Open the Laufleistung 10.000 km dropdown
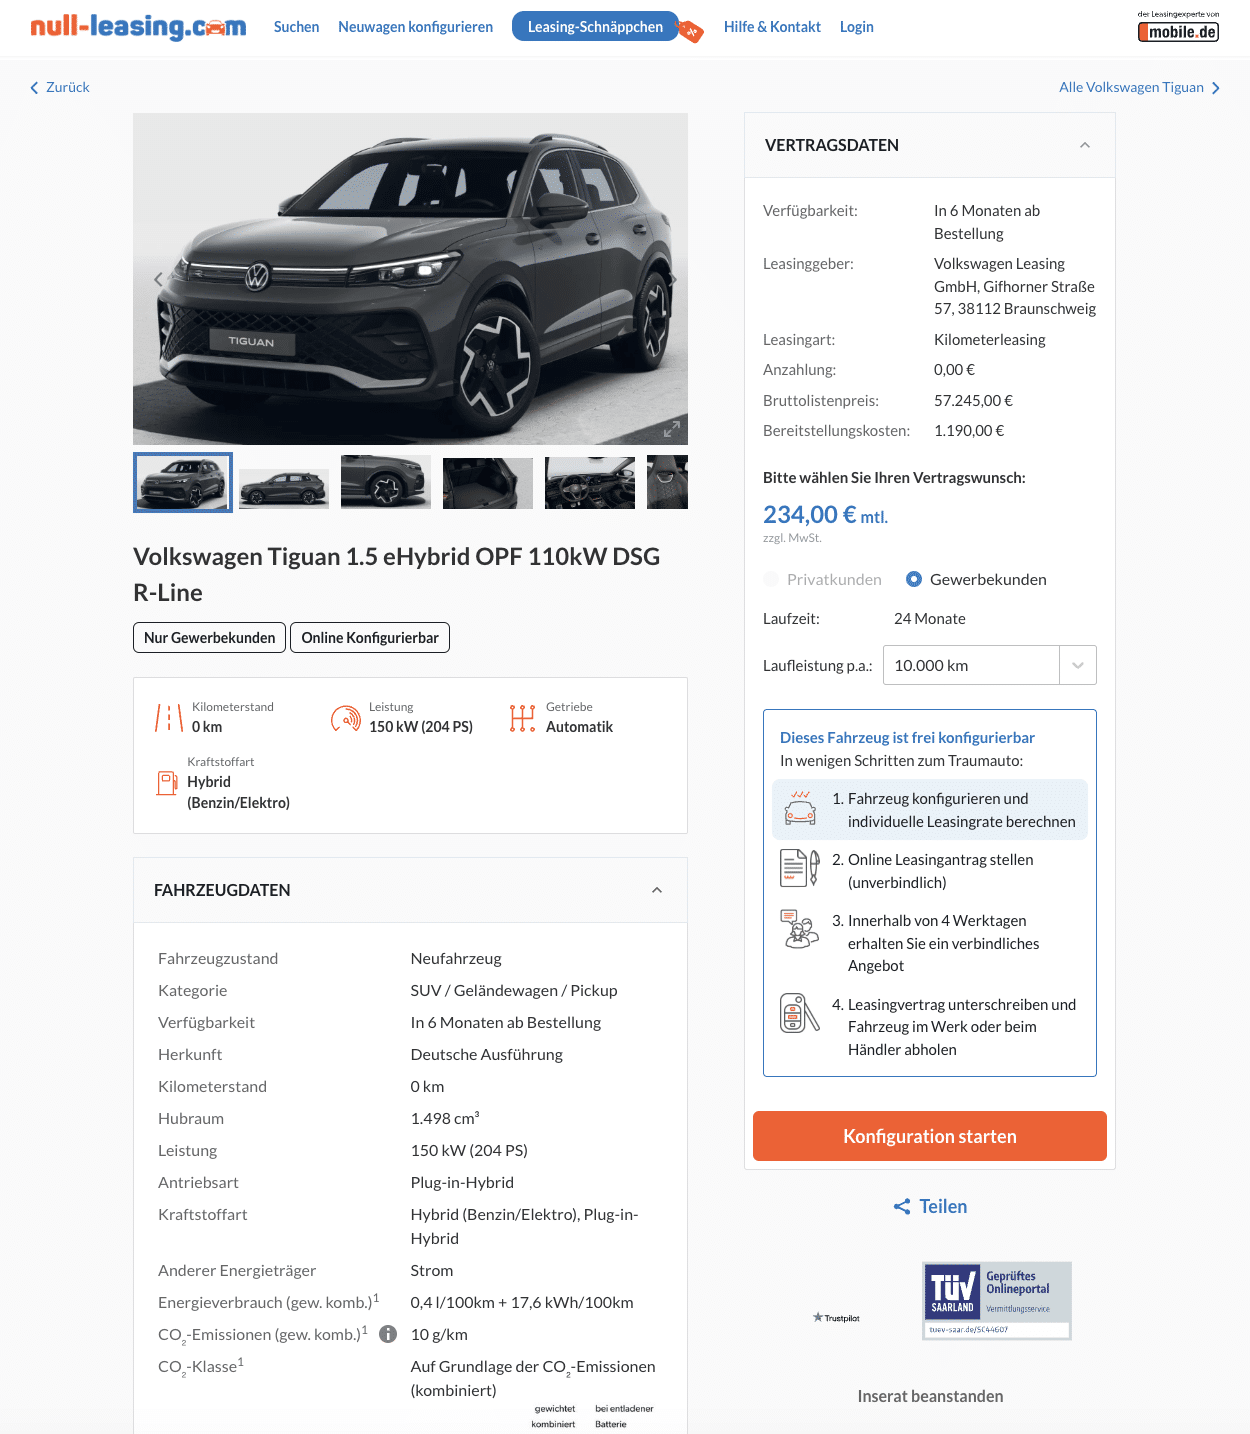1250x1434 pixels. point(990,665)
